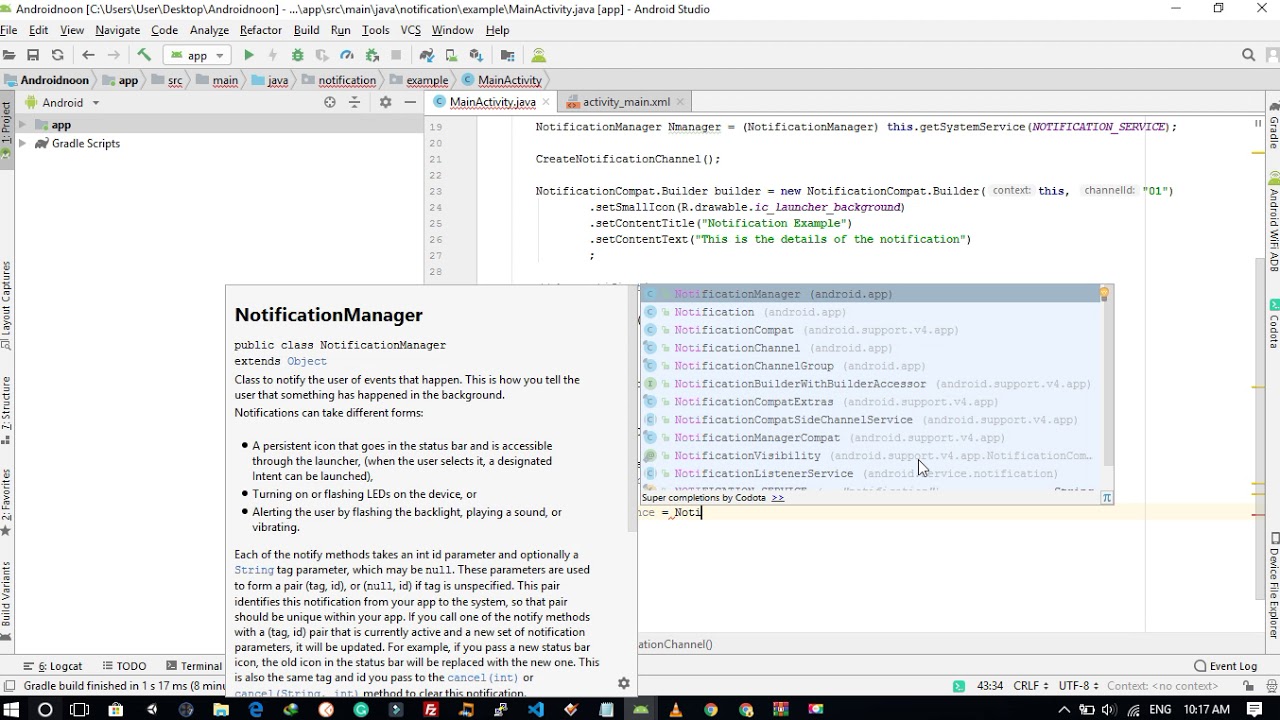The height and width of the screenshot is (720, 1280).
Task: Click the pi icon in completion popup
Action: (x=1106, y=497)
